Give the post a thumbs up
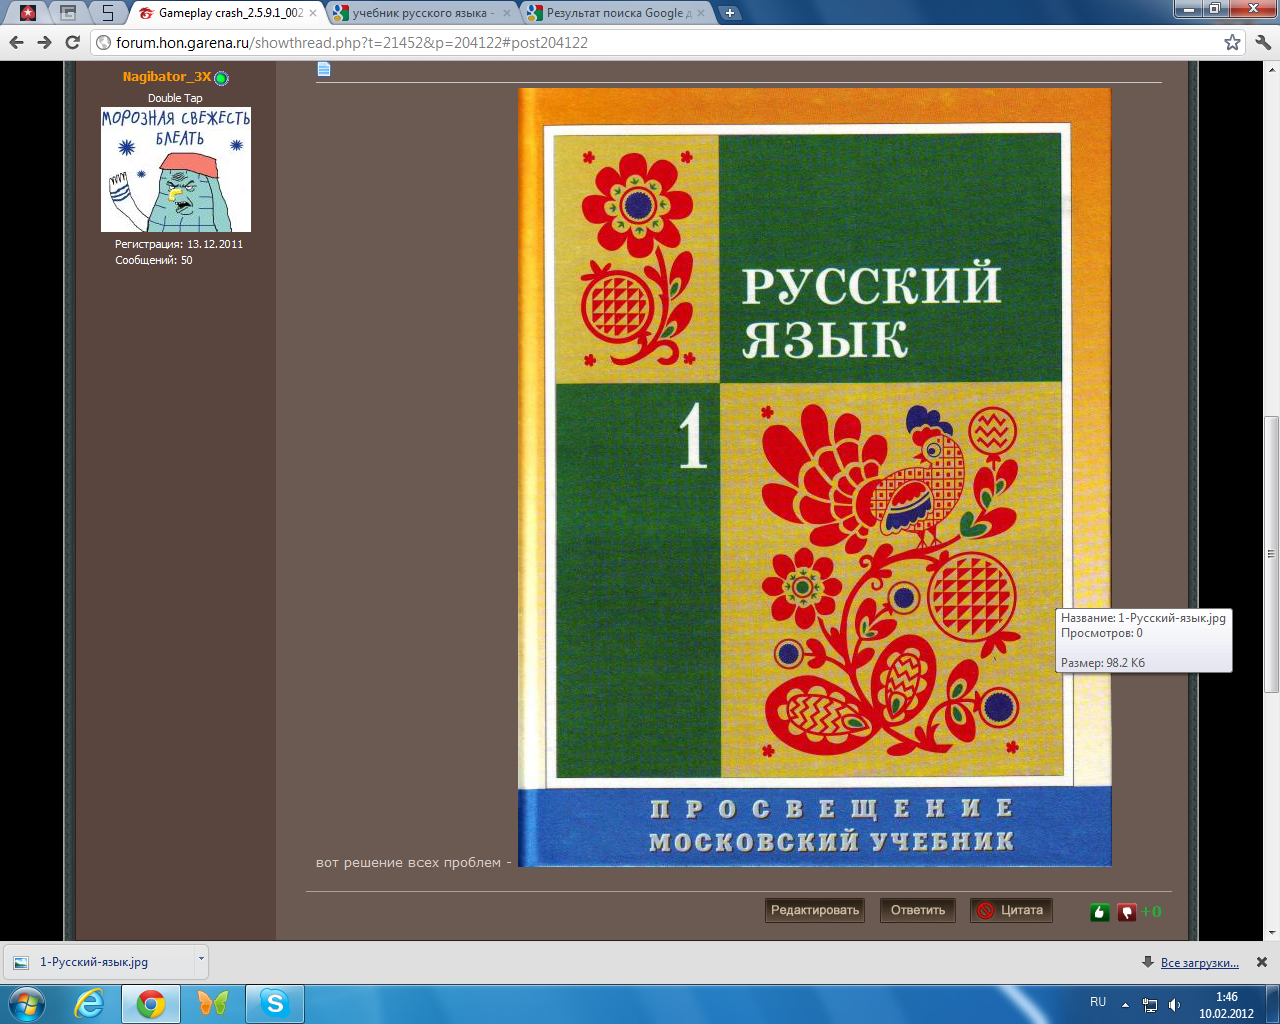1280x1024 pixels. tap(1099, 911)
